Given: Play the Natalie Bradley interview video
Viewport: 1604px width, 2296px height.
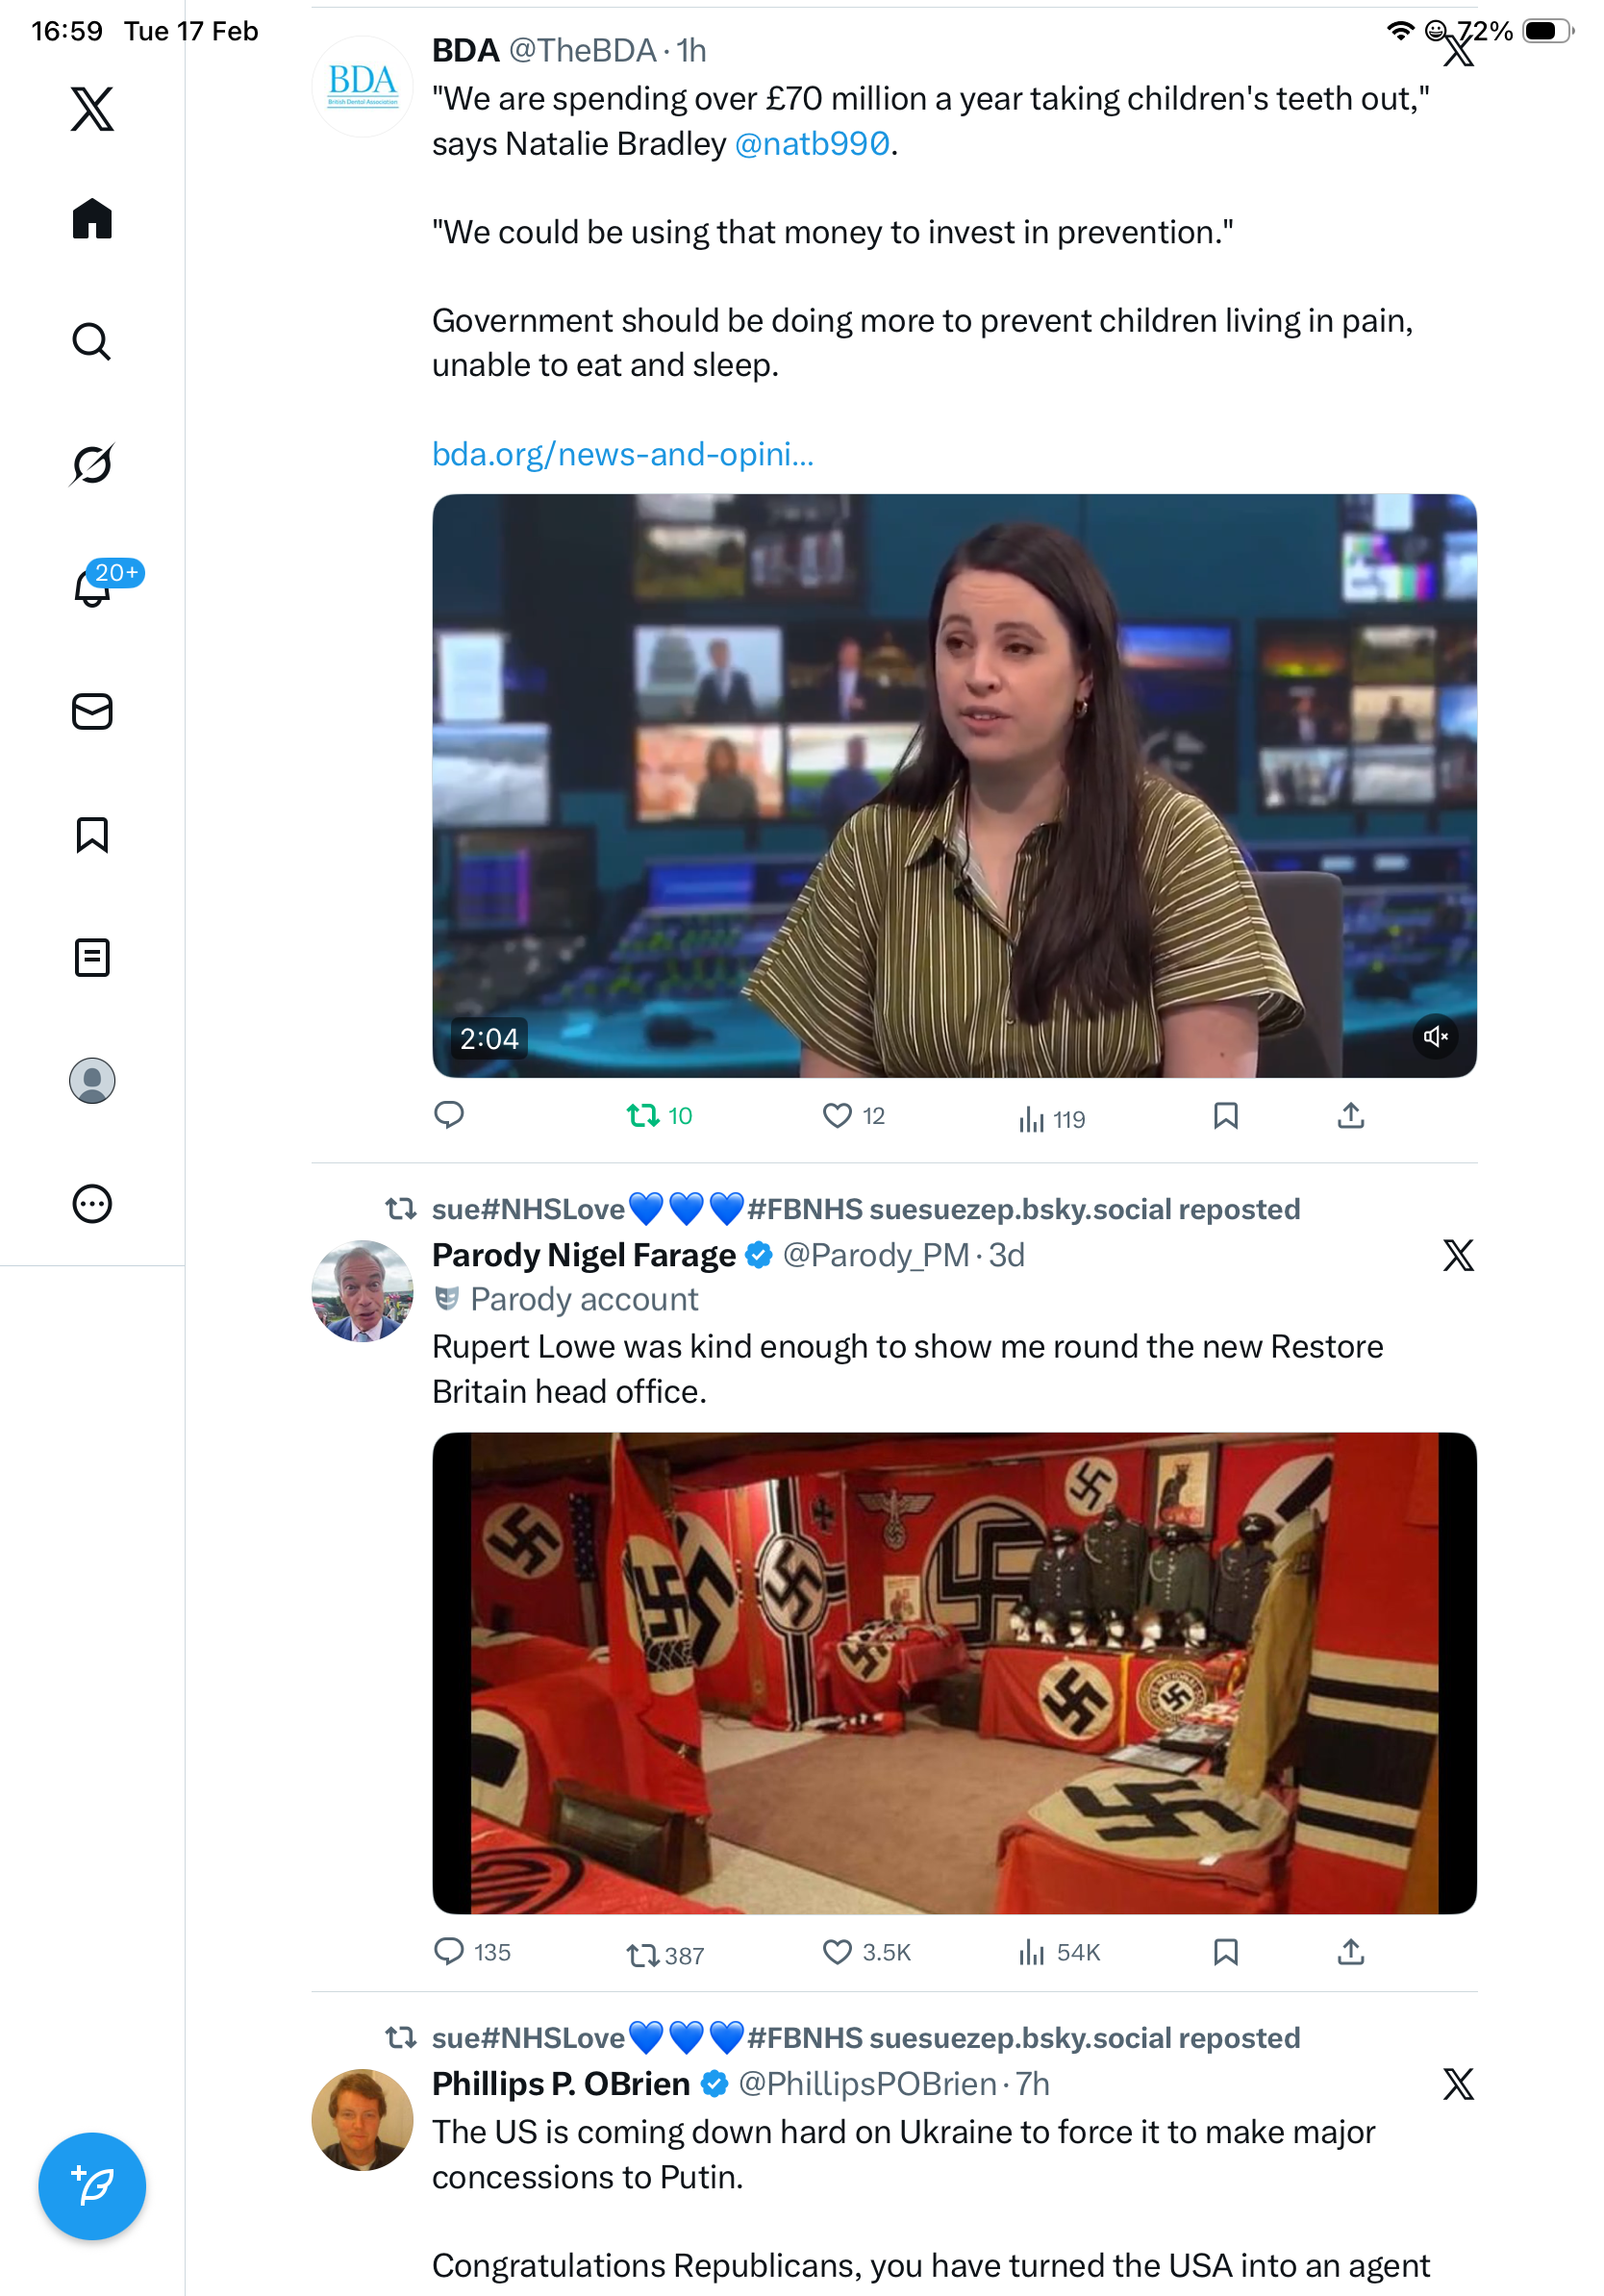Looking at the screenshot, I should (x=954, y=785).
